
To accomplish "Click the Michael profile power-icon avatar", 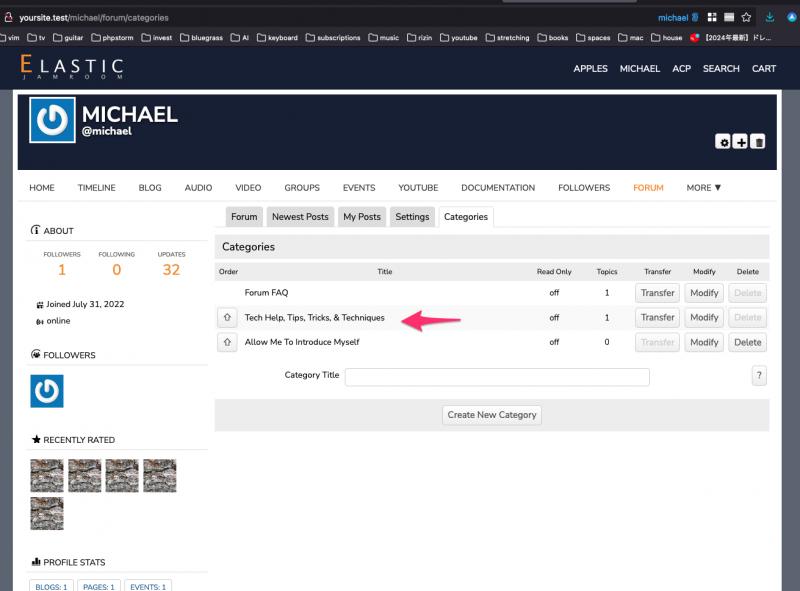I will click(52, 120).
